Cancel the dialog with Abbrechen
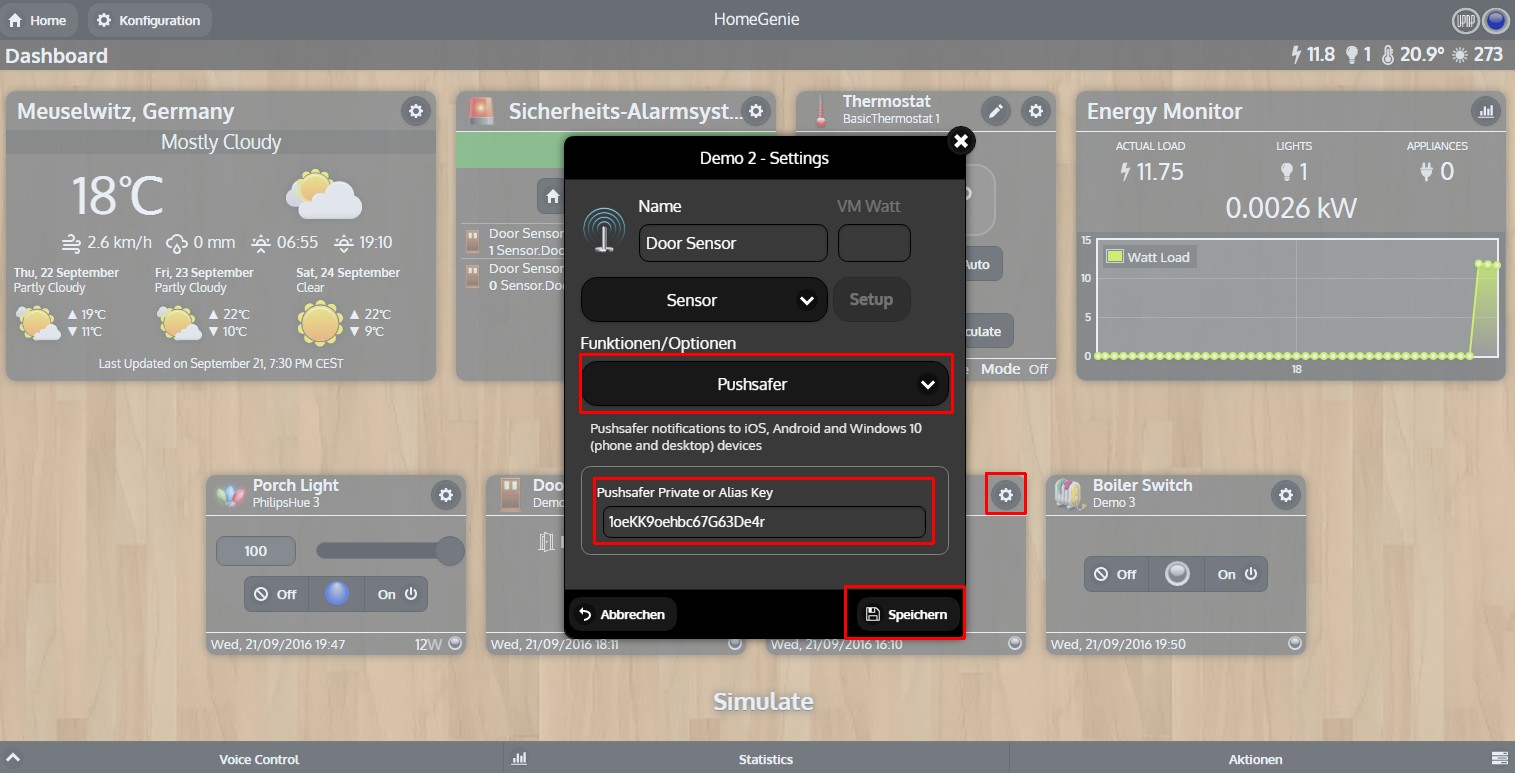The height and width of the screenshot is (773, 1515). tap(622, 614)
